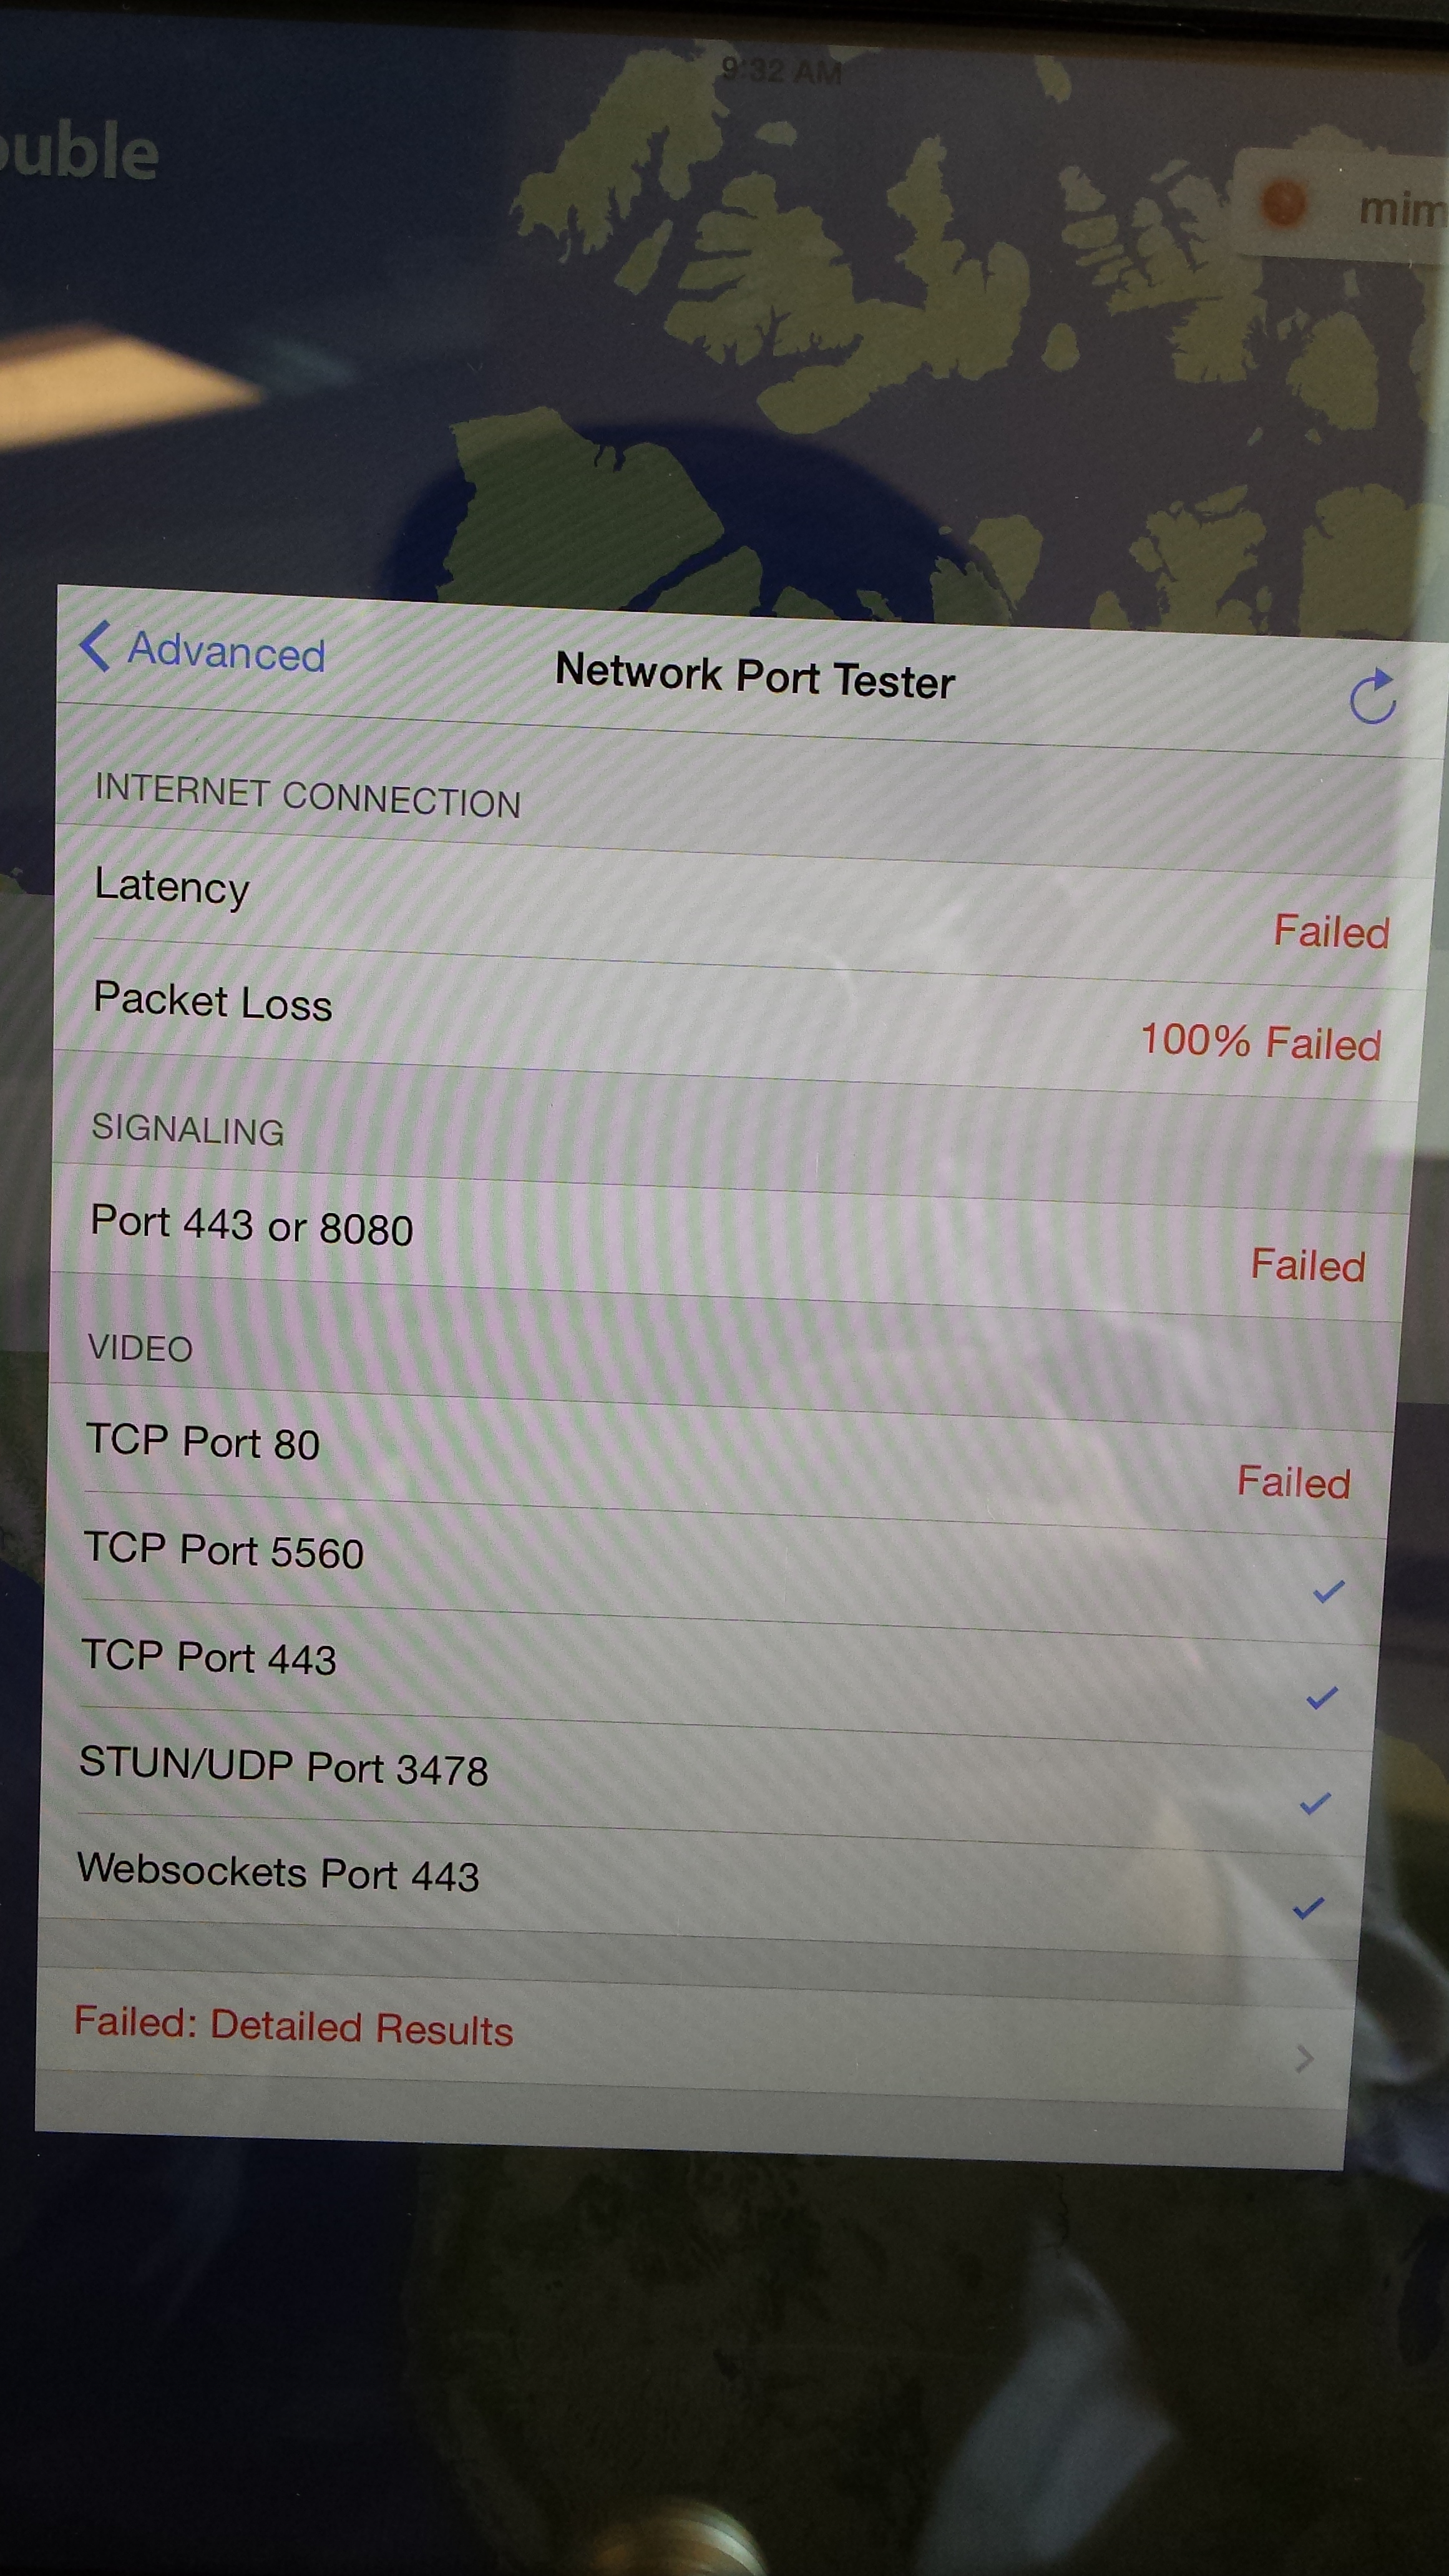Tap the TCP Port 80 row
1449x2576 pixels.
[x=720, y=1460]
